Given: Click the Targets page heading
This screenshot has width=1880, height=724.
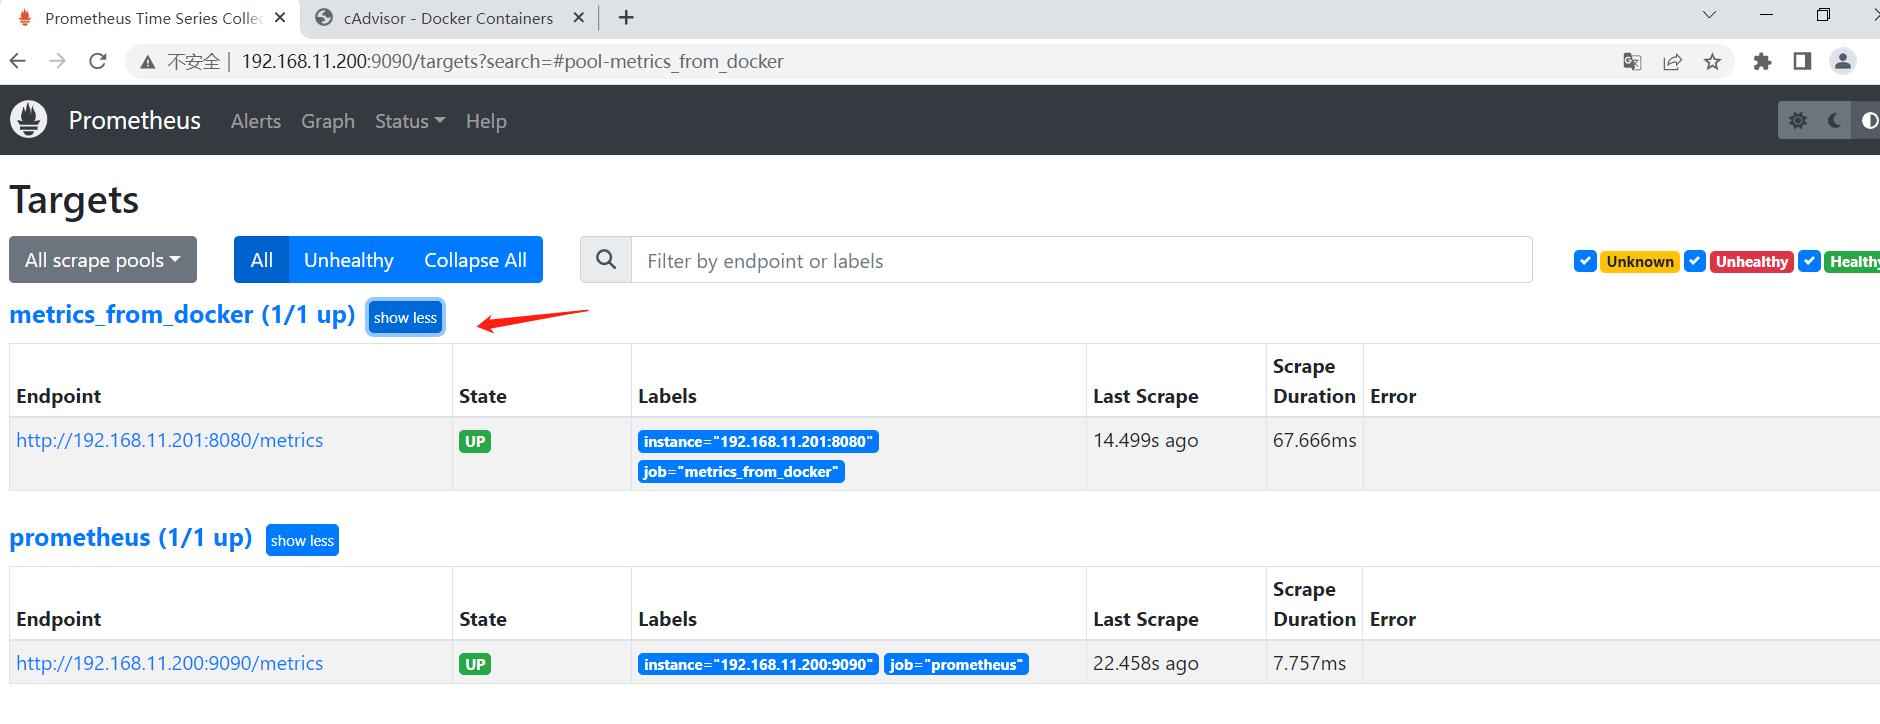Looking at the screenshot, I should coord(74,200).
